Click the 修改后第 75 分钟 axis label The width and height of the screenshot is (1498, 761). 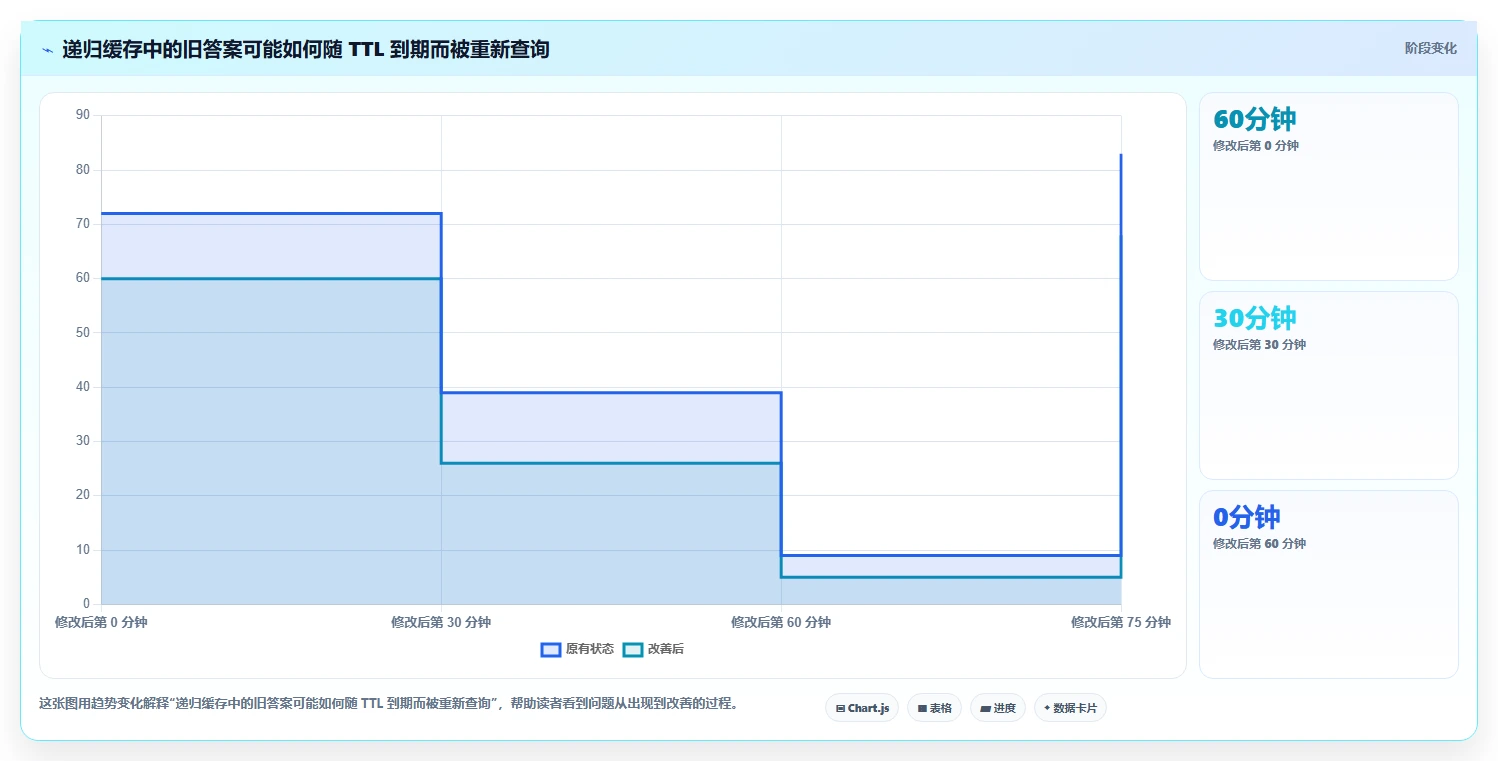click(x=1121, y=622)
